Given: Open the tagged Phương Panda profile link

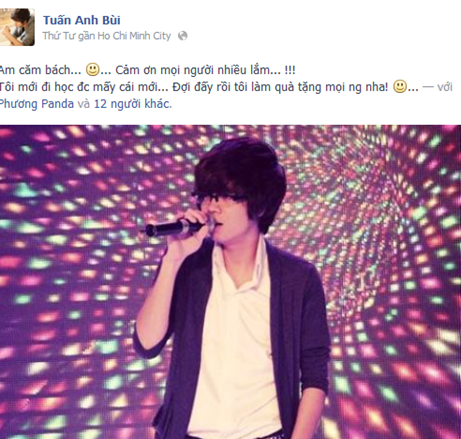Looking at the screenshot, I should [x=37, y=104].
